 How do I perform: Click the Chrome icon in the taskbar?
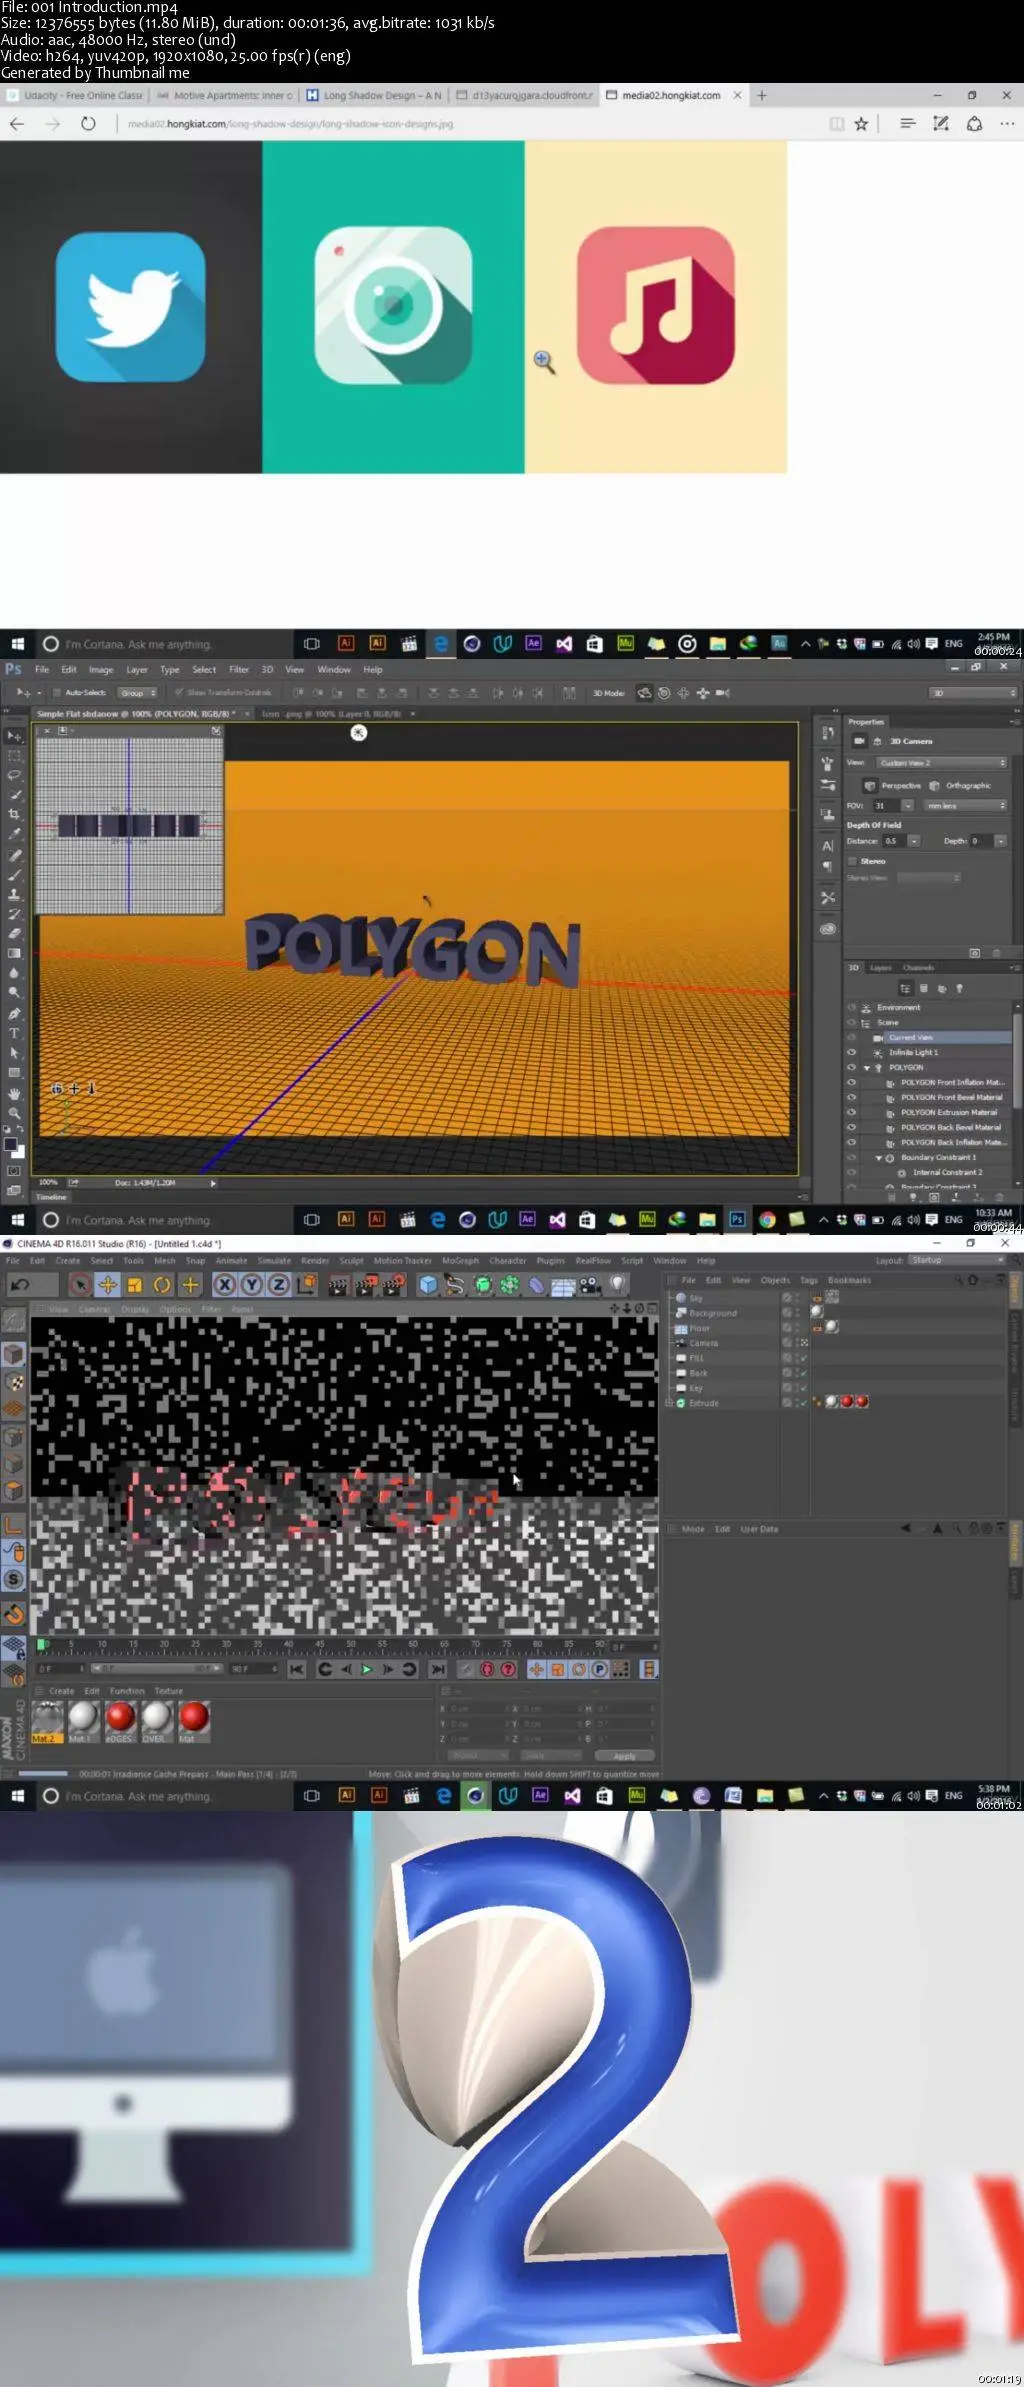click(767, 1219)
